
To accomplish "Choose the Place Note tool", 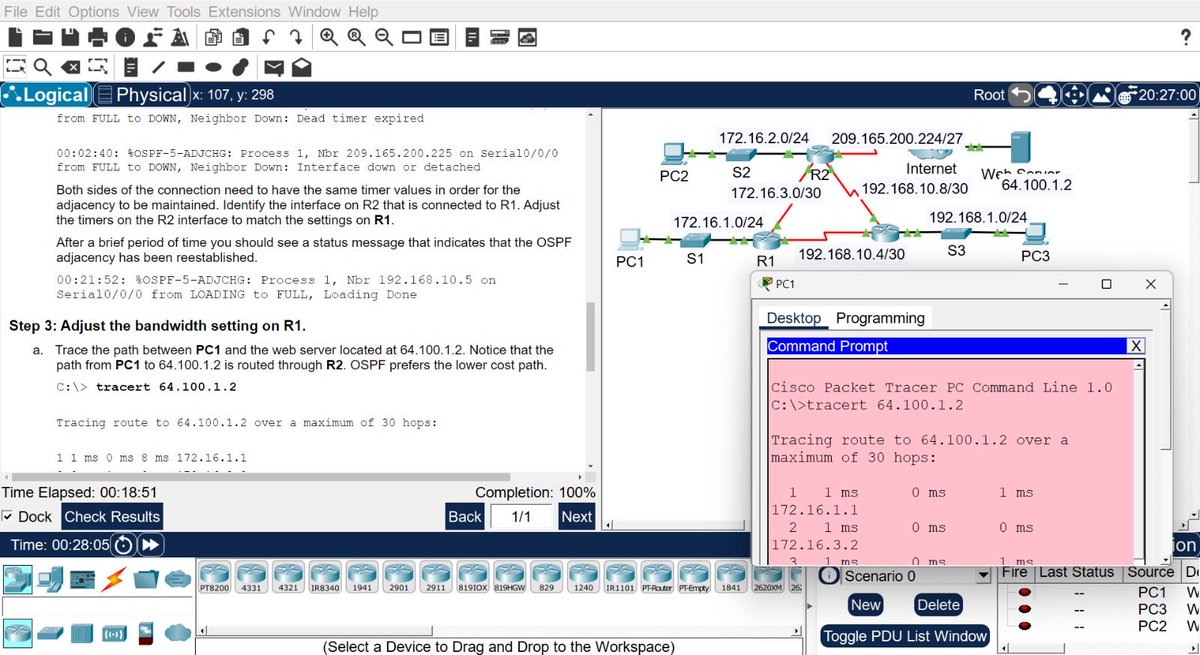I will tap(131, 67).
